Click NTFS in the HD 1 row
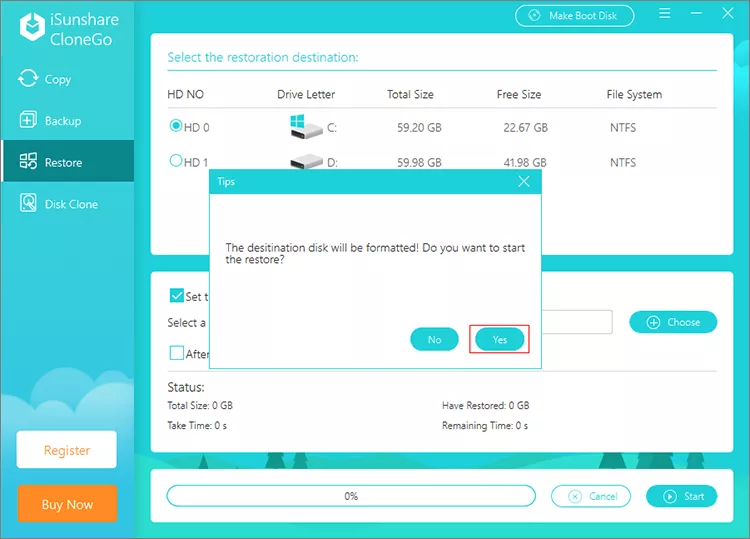Screen dimensions: 750x539 [623, 163]
